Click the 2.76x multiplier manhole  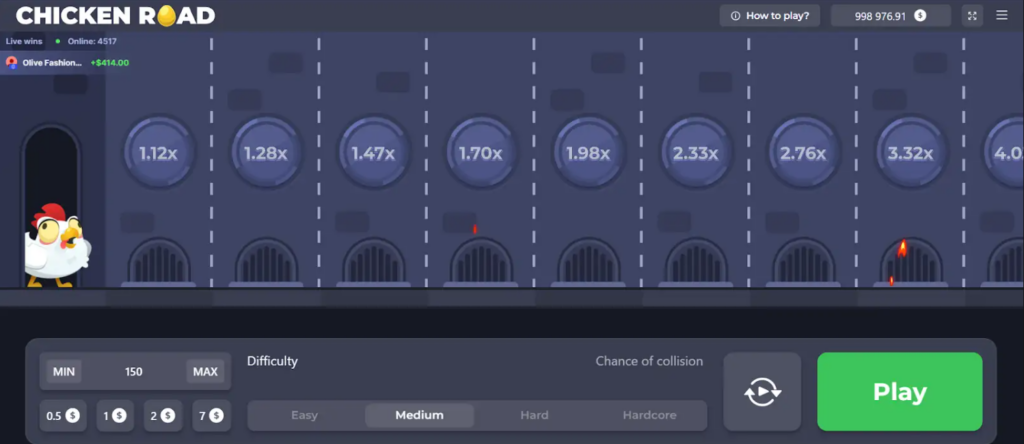(x=803, y=153)
